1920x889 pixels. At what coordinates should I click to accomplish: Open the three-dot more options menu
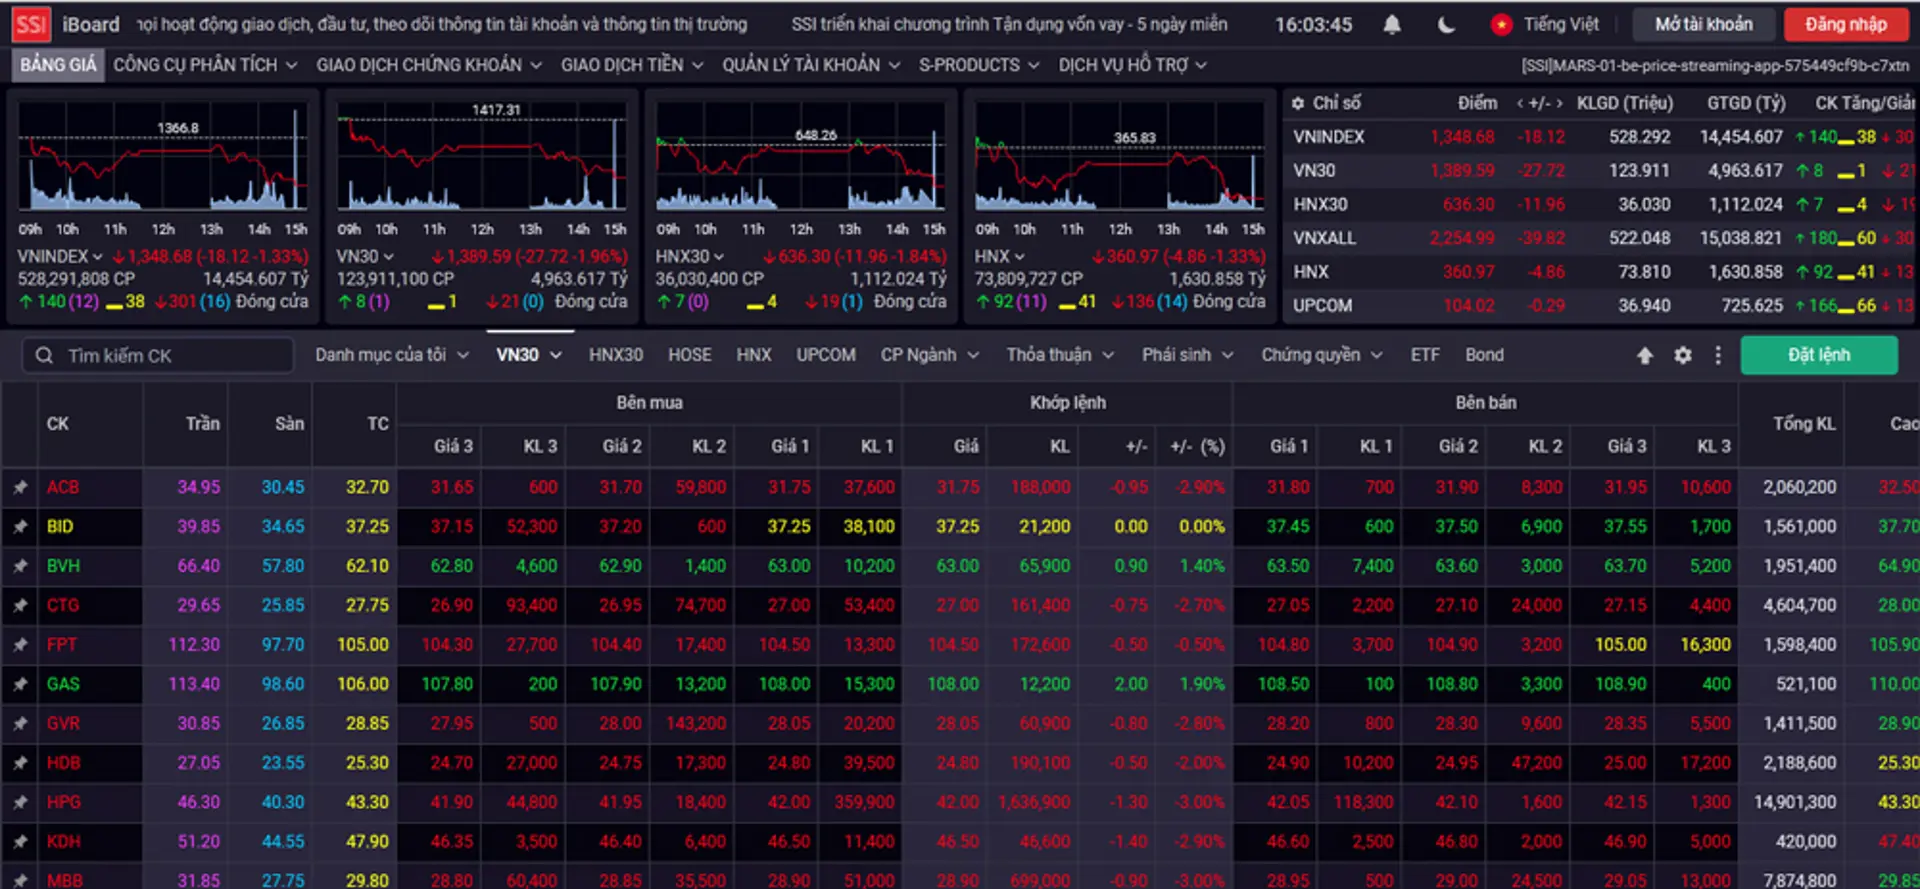click(x=1718, y=355)
